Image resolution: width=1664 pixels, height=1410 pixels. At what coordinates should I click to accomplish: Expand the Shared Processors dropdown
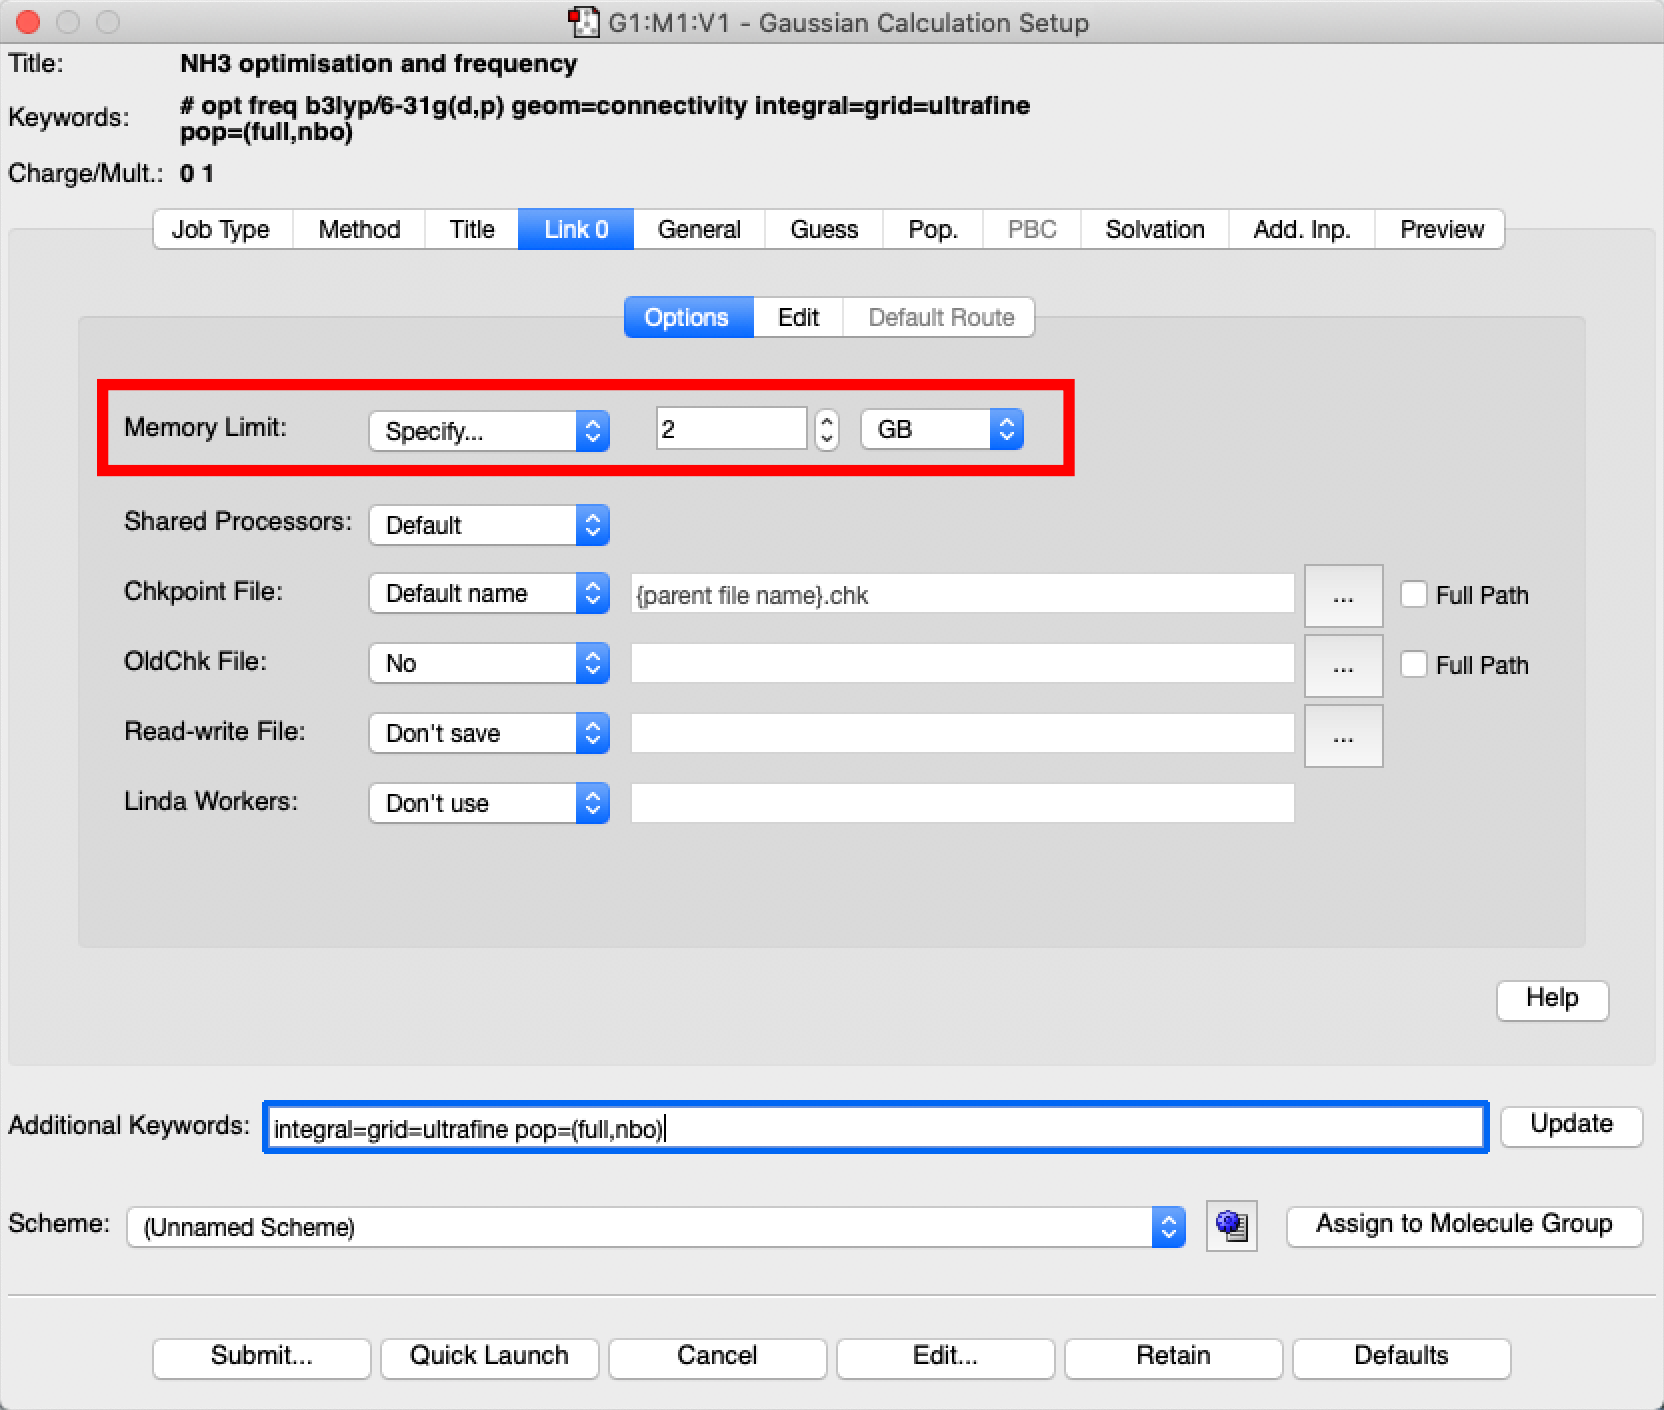tap(489, 525)
